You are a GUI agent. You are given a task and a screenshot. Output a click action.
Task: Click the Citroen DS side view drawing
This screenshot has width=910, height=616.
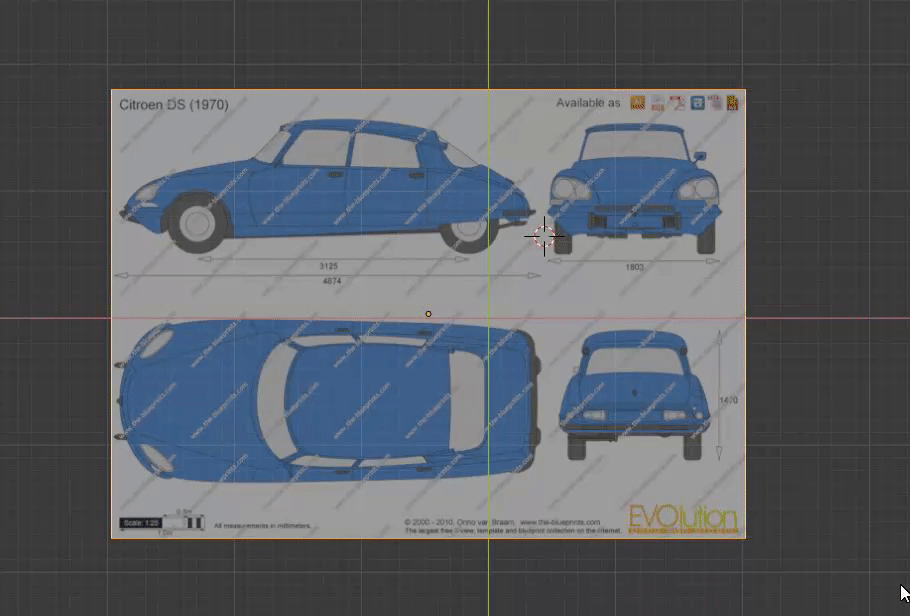pos(328,186)
